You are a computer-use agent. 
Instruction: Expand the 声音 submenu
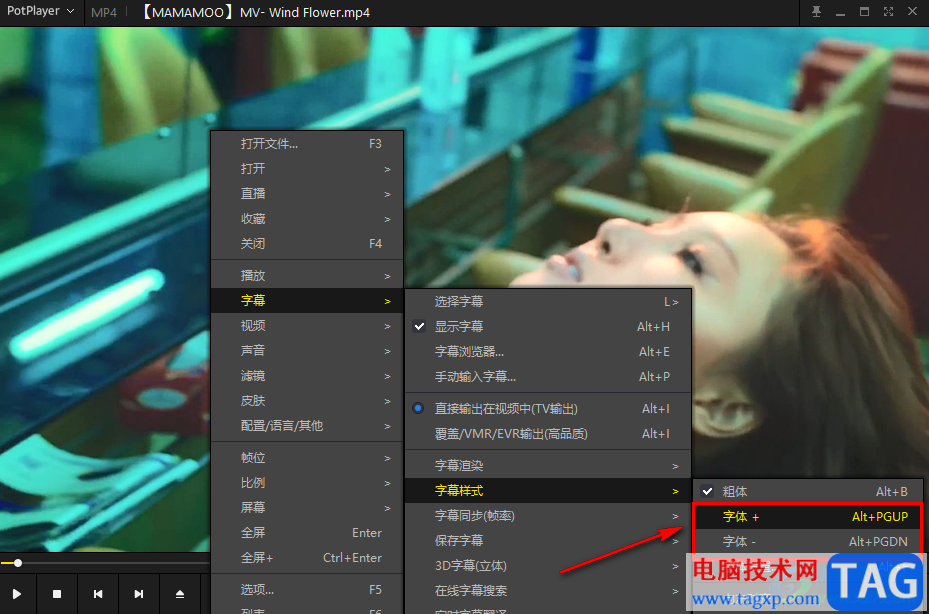click(x=307, y=350)
